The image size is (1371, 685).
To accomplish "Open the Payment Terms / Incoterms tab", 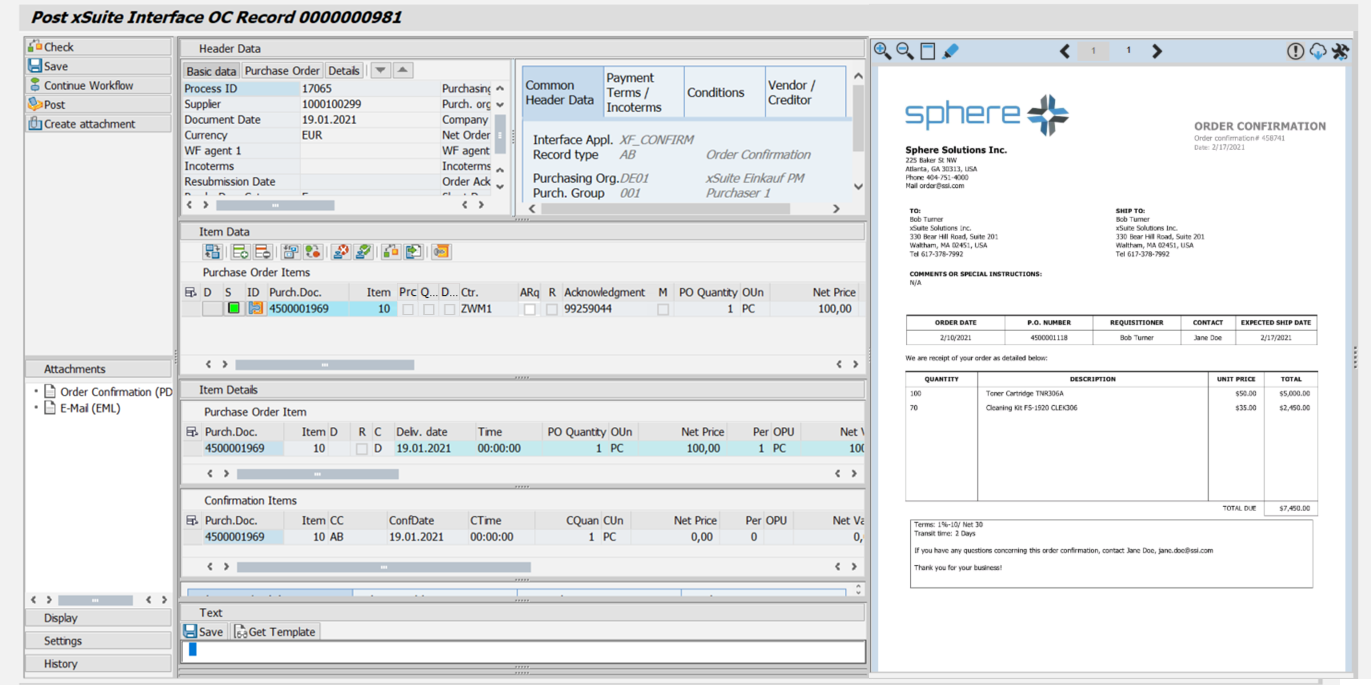I will [643, 92].
